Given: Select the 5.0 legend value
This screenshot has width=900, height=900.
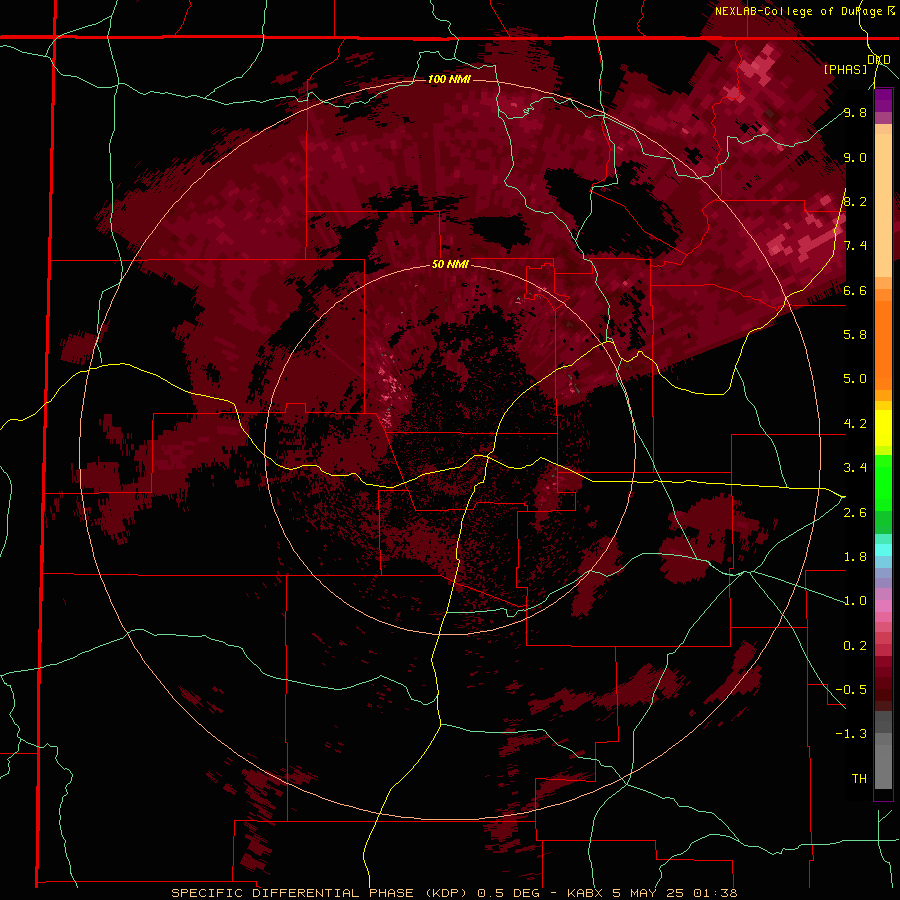Looking at the screenshot, I should [x=855, y=379].
